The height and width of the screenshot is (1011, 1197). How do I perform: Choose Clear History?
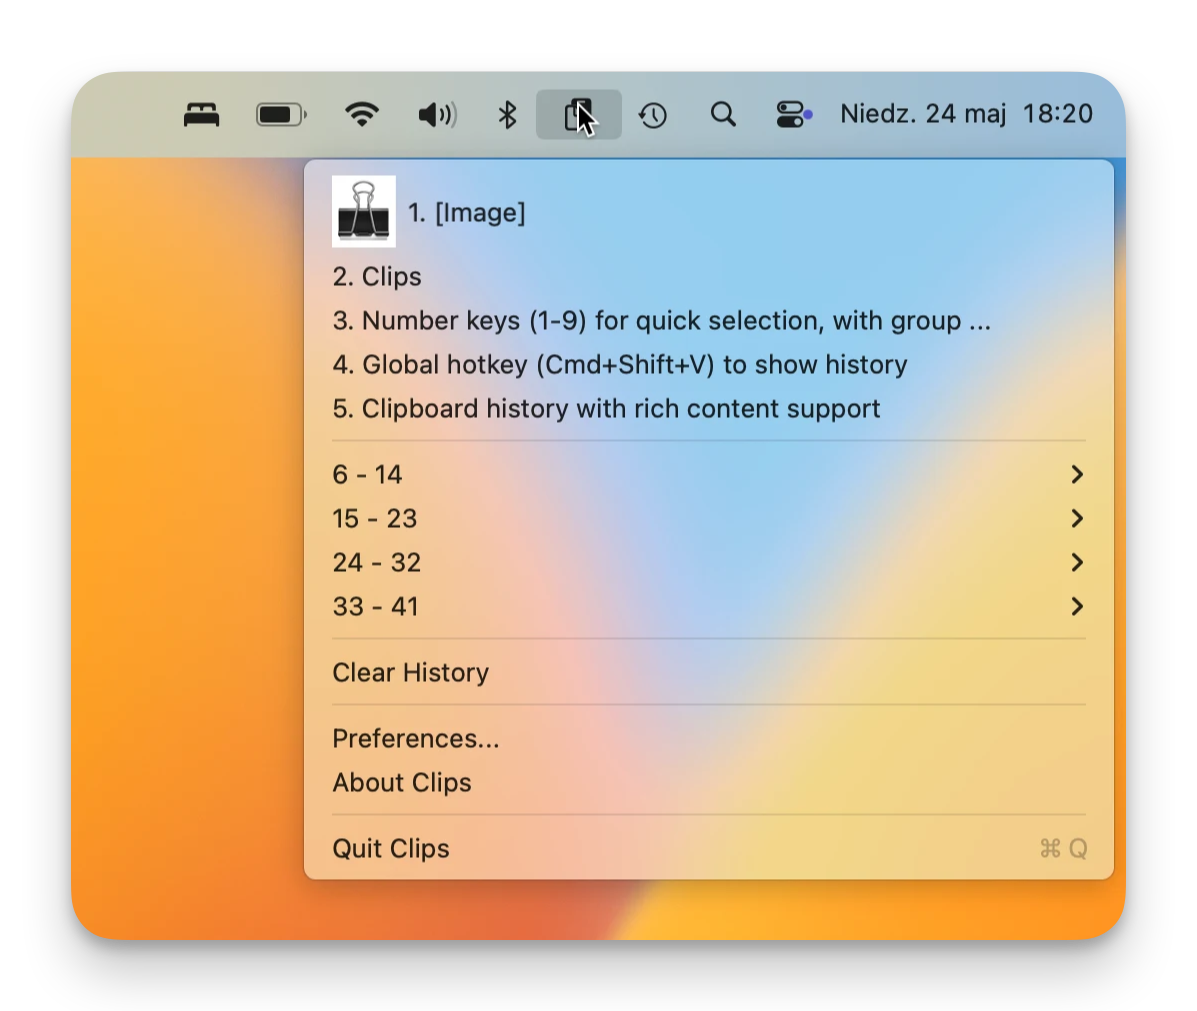pyautogui.click(x=708, y=673)
